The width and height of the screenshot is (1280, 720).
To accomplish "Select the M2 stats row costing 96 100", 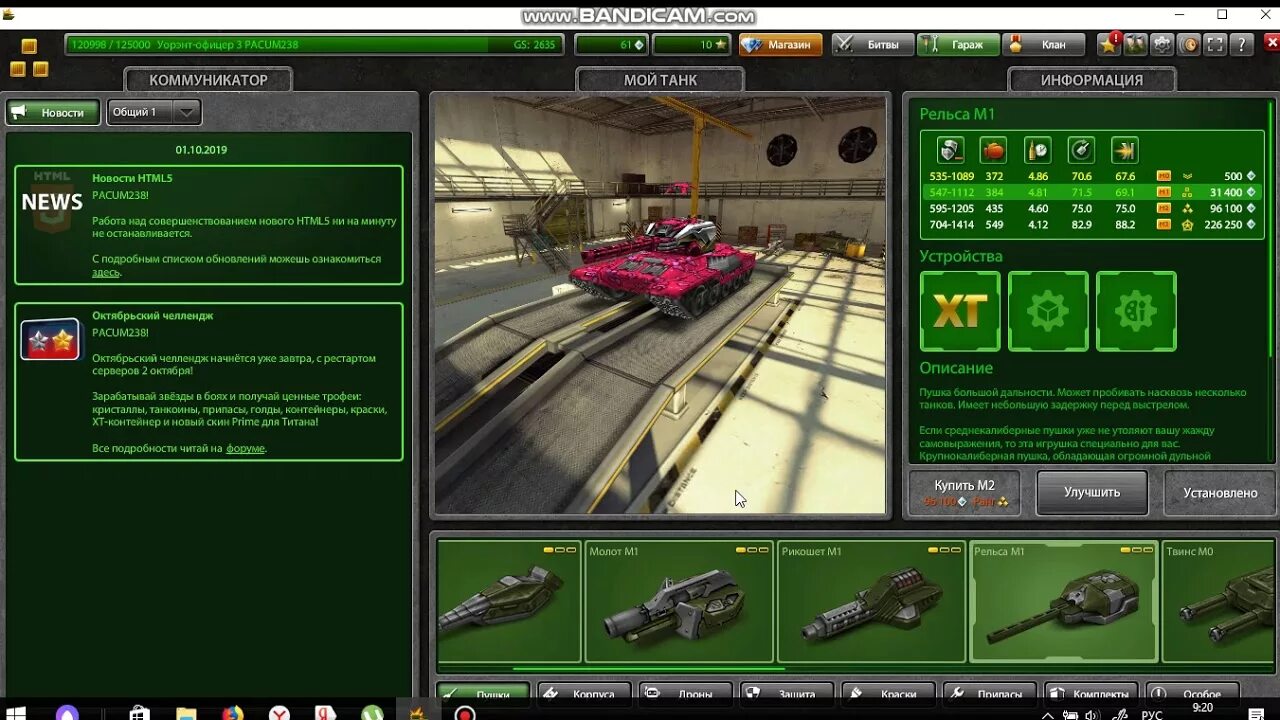I will click(x=1092, y=208).
